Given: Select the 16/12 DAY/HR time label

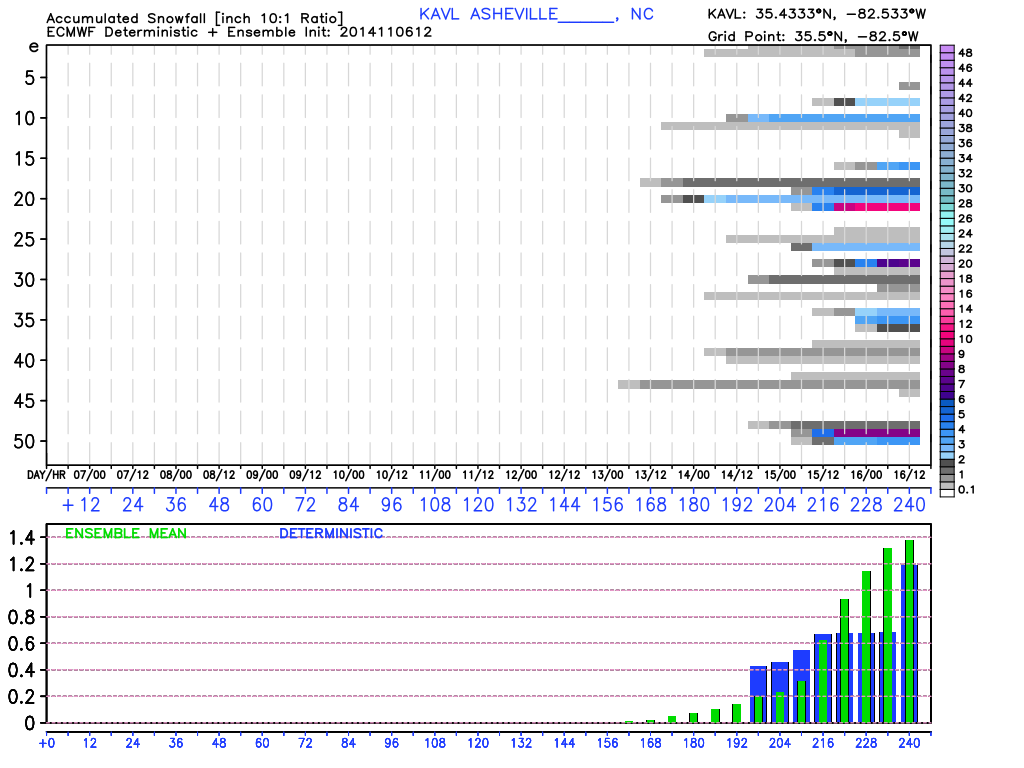Looking at the screenshot, I should [x=908, y=474].
